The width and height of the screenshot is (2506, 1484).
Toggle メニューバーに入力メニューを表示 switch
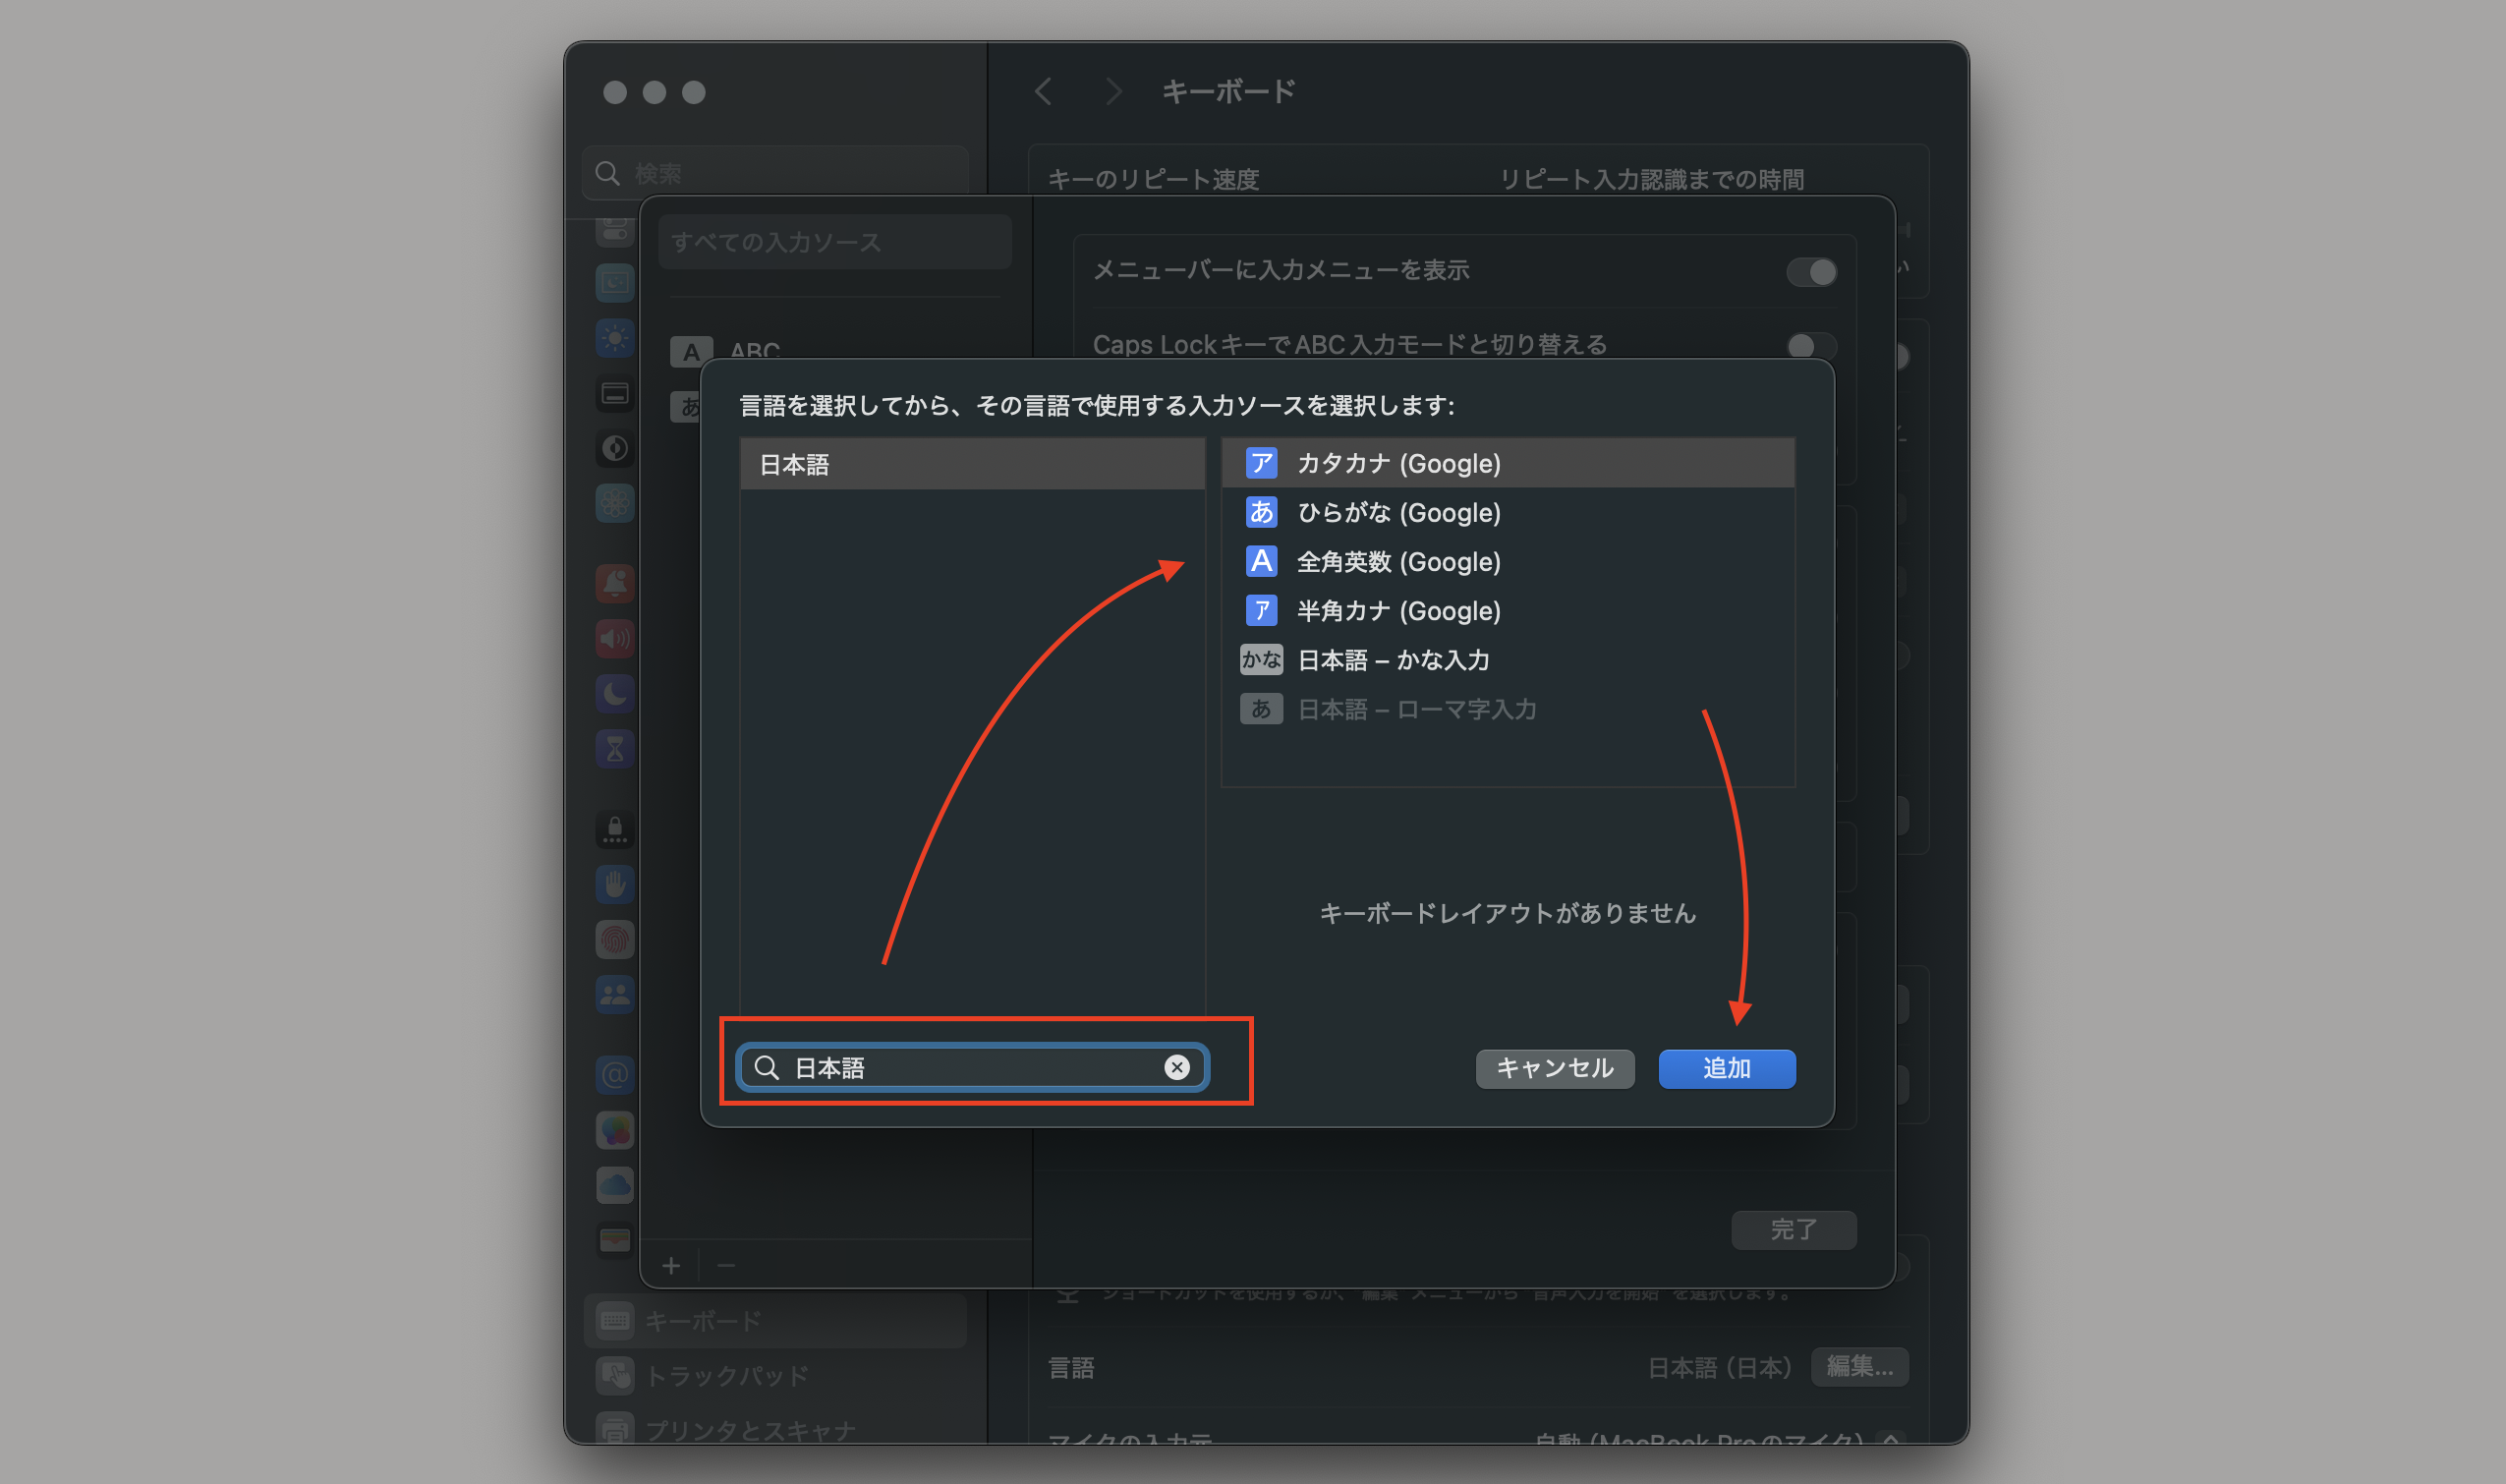(x=1811, y=271)
